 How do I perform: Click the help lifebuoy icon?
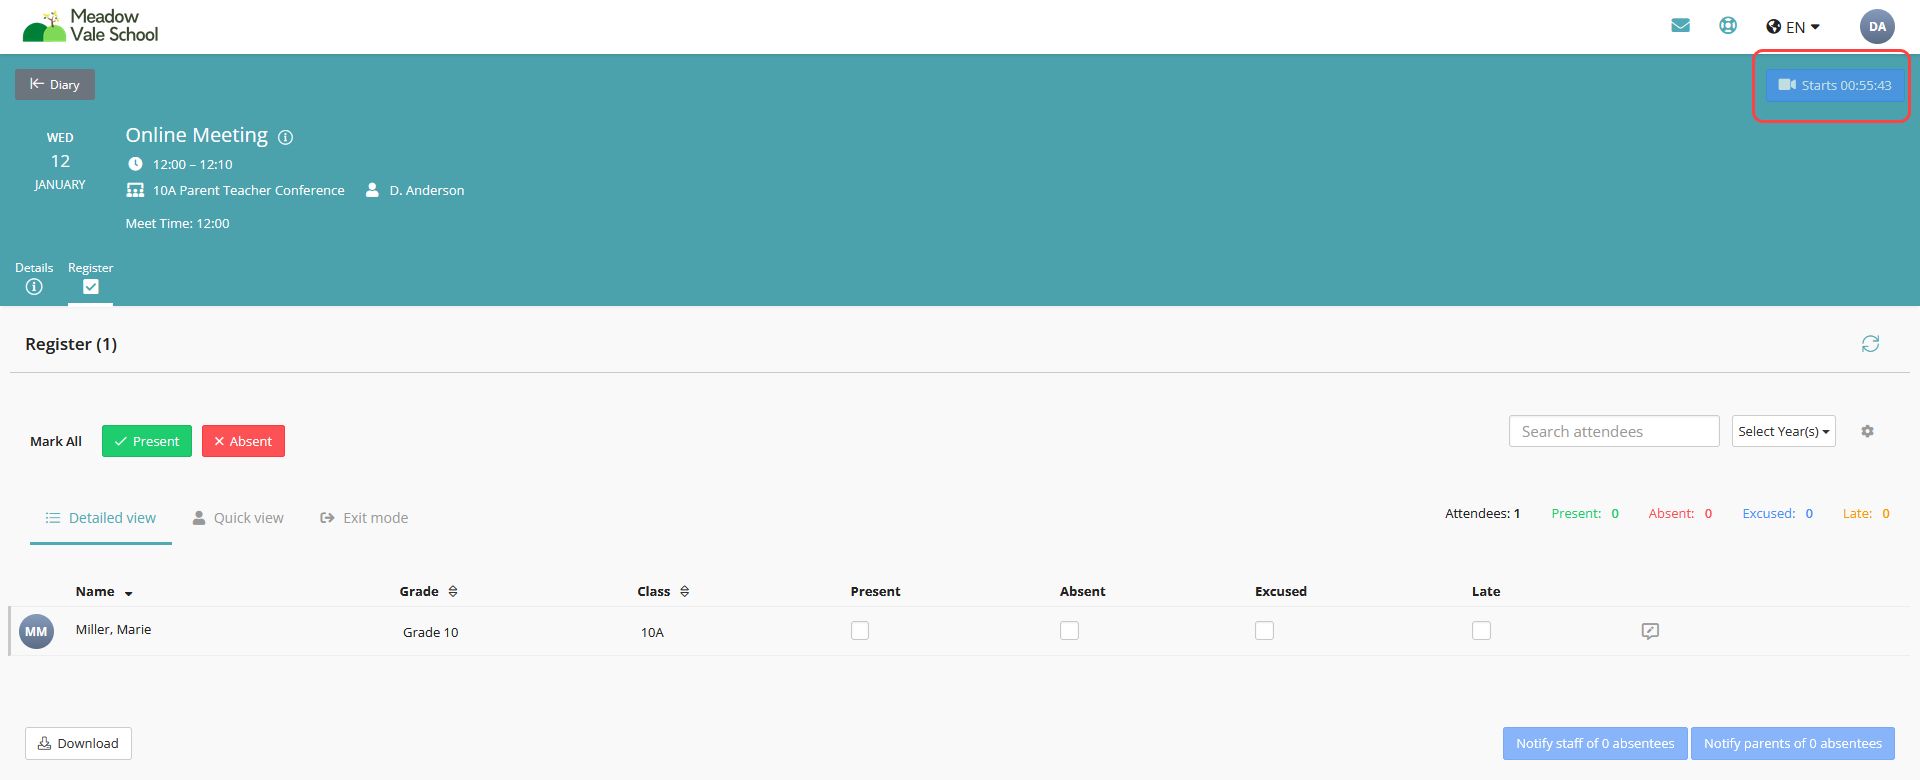tap(1728, 26)
